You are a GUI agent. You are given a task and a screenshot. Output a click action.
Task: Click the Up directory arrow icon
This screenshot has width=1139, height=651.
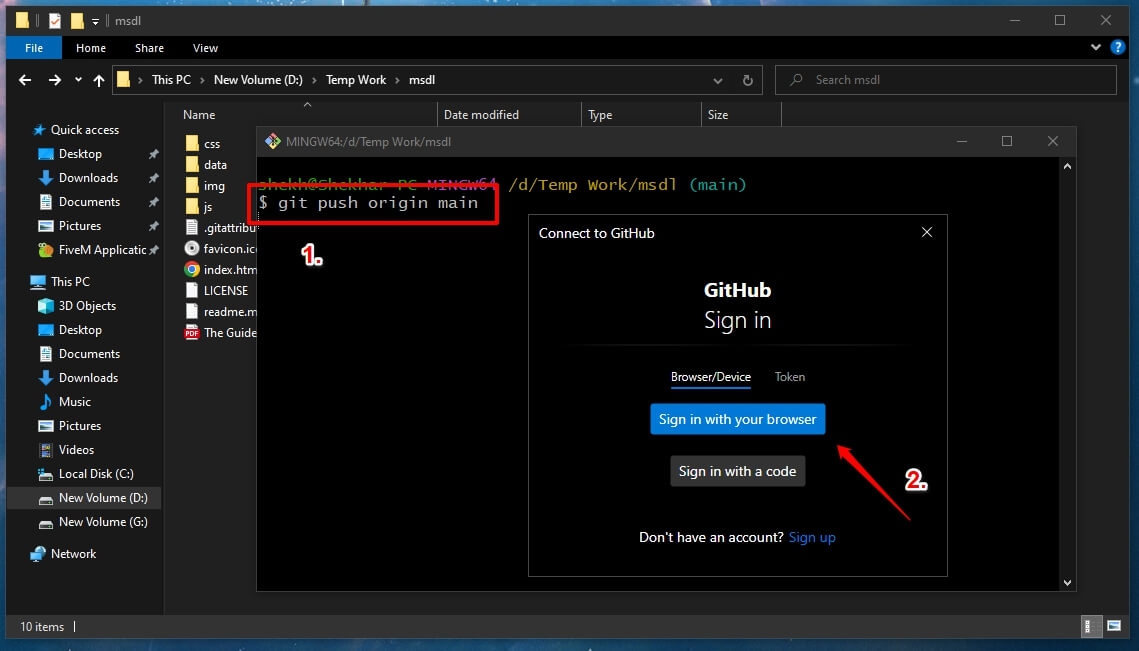[99, 80]
